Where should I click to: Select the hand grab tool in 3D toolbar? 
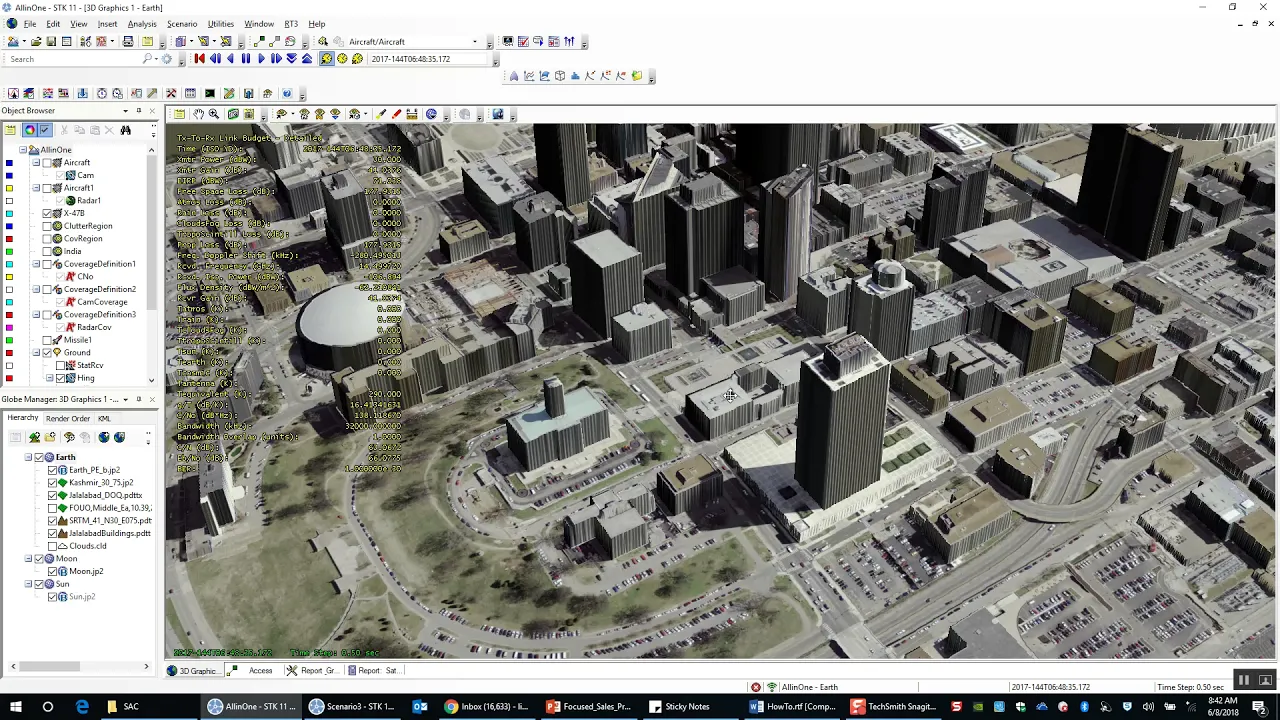click(x=198, y=114)
